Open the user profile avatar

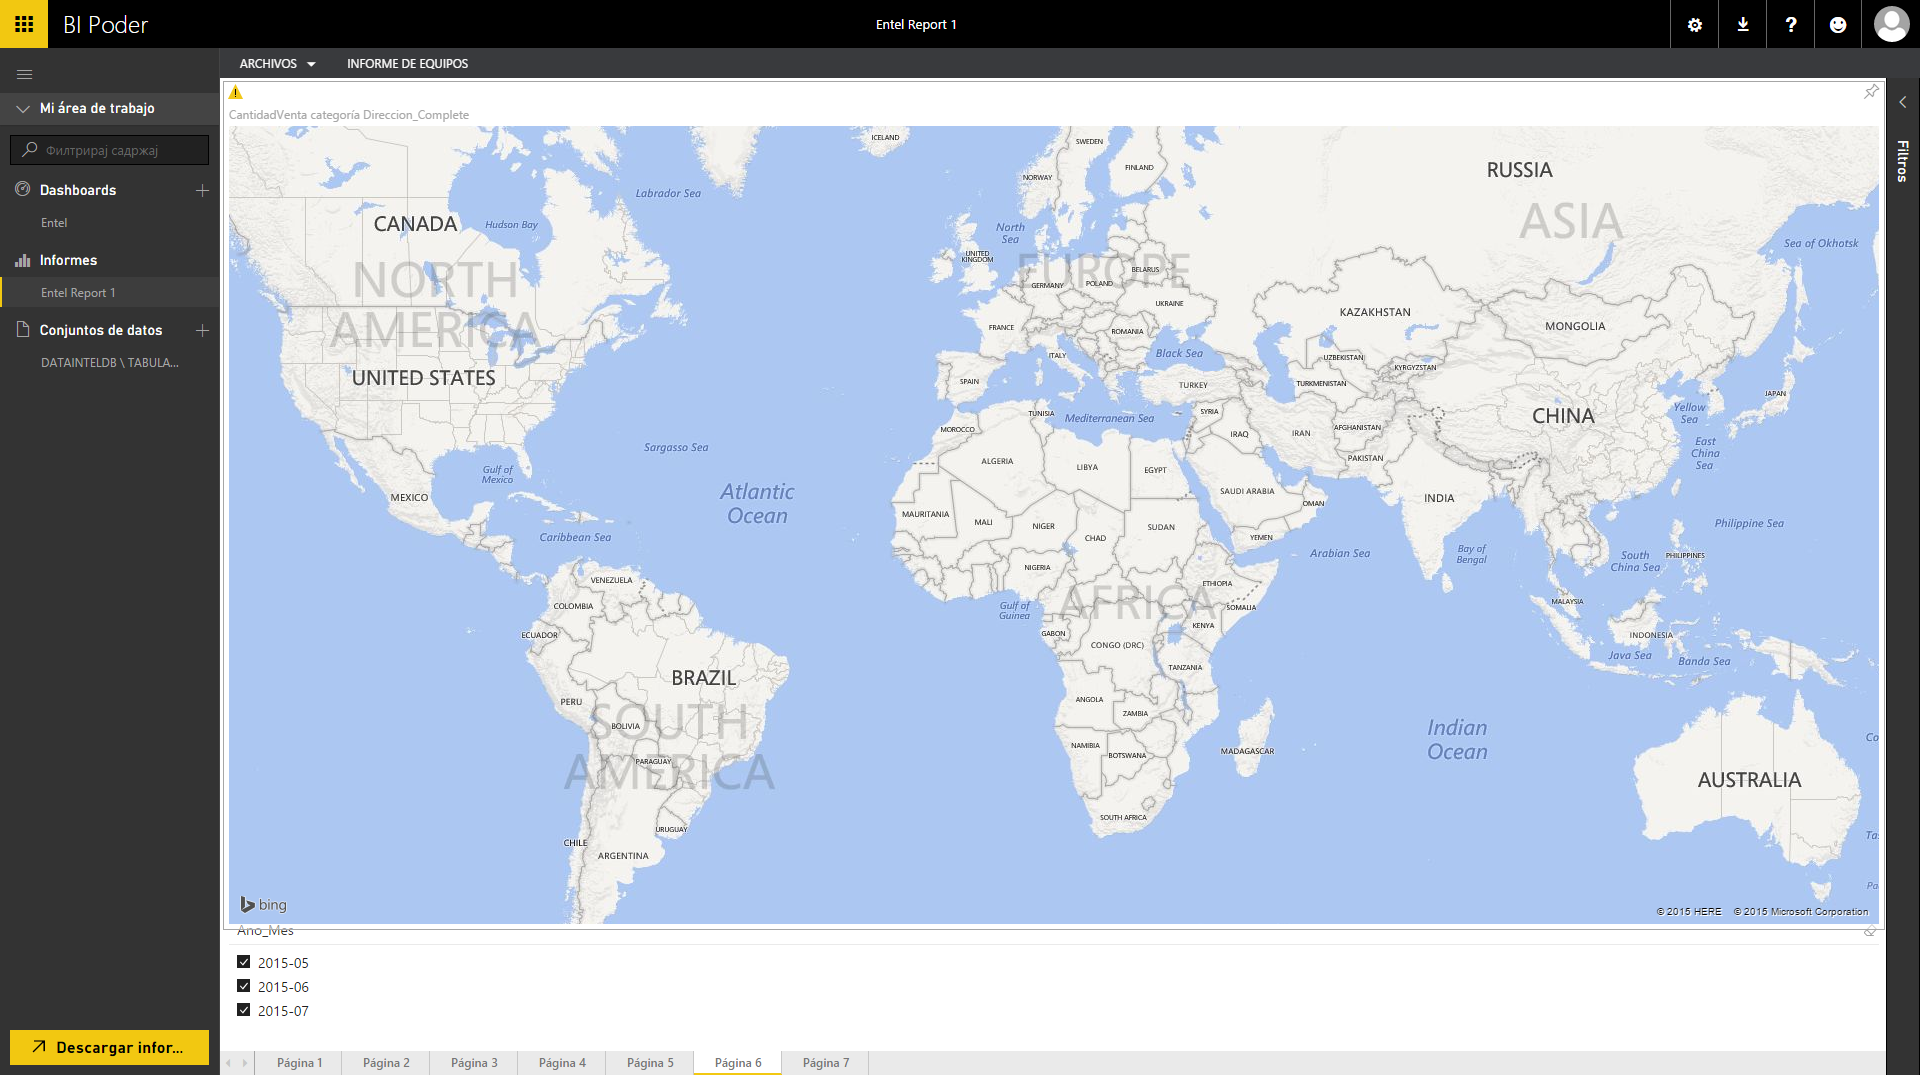1891,24
